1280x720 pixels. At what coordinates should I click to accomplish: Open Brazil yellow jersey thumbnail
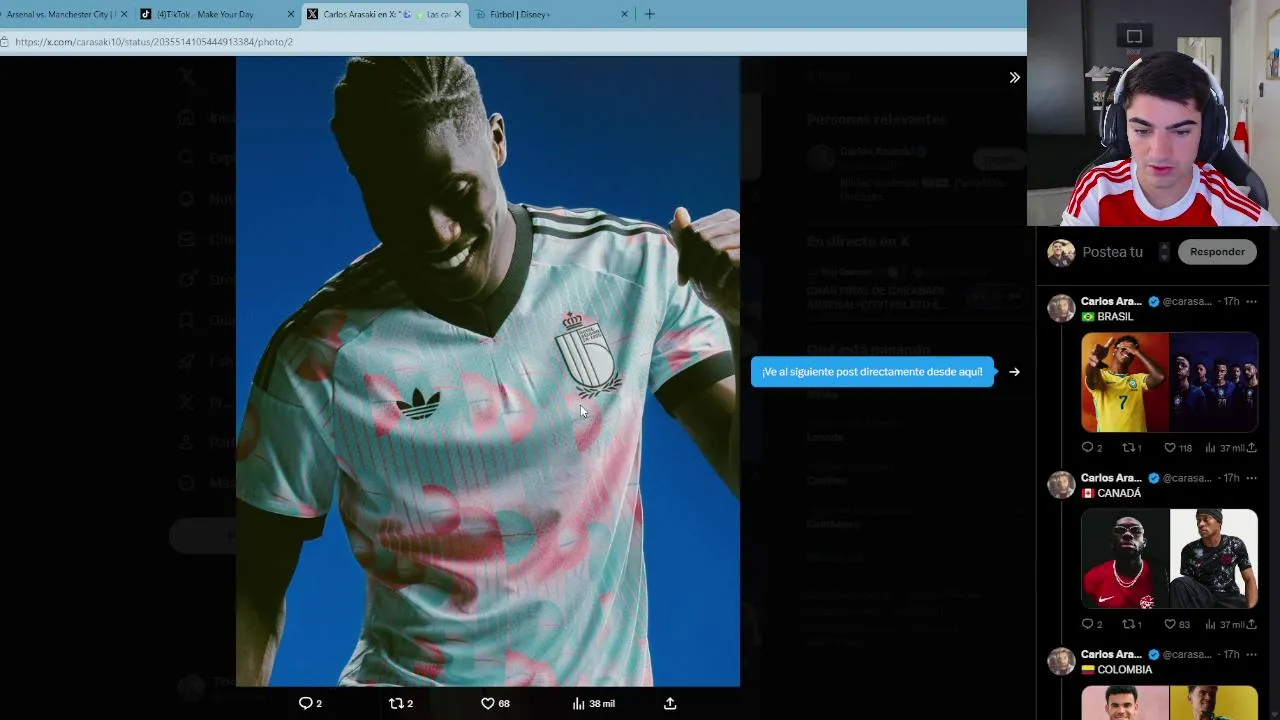(x=1125, y=382)
